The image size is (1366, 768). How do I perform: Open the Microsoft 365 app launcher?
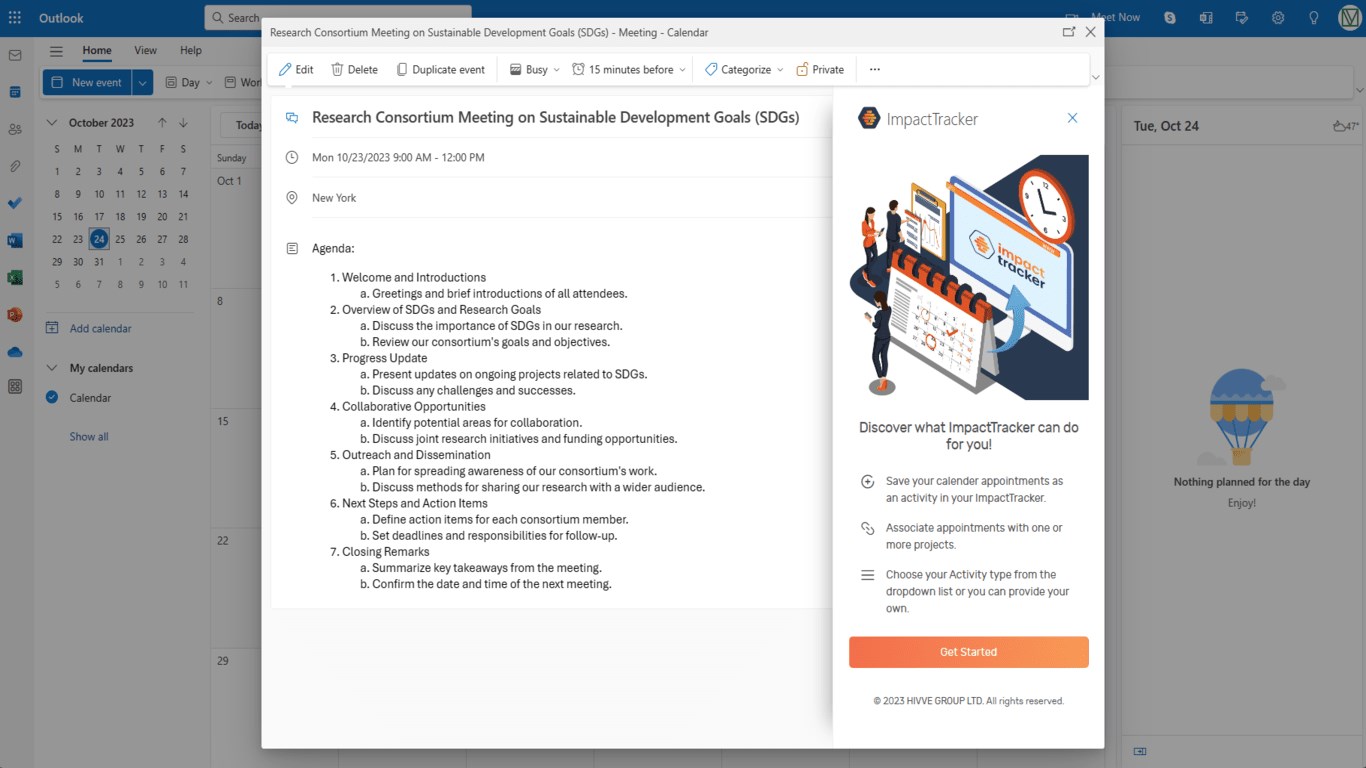15,18
